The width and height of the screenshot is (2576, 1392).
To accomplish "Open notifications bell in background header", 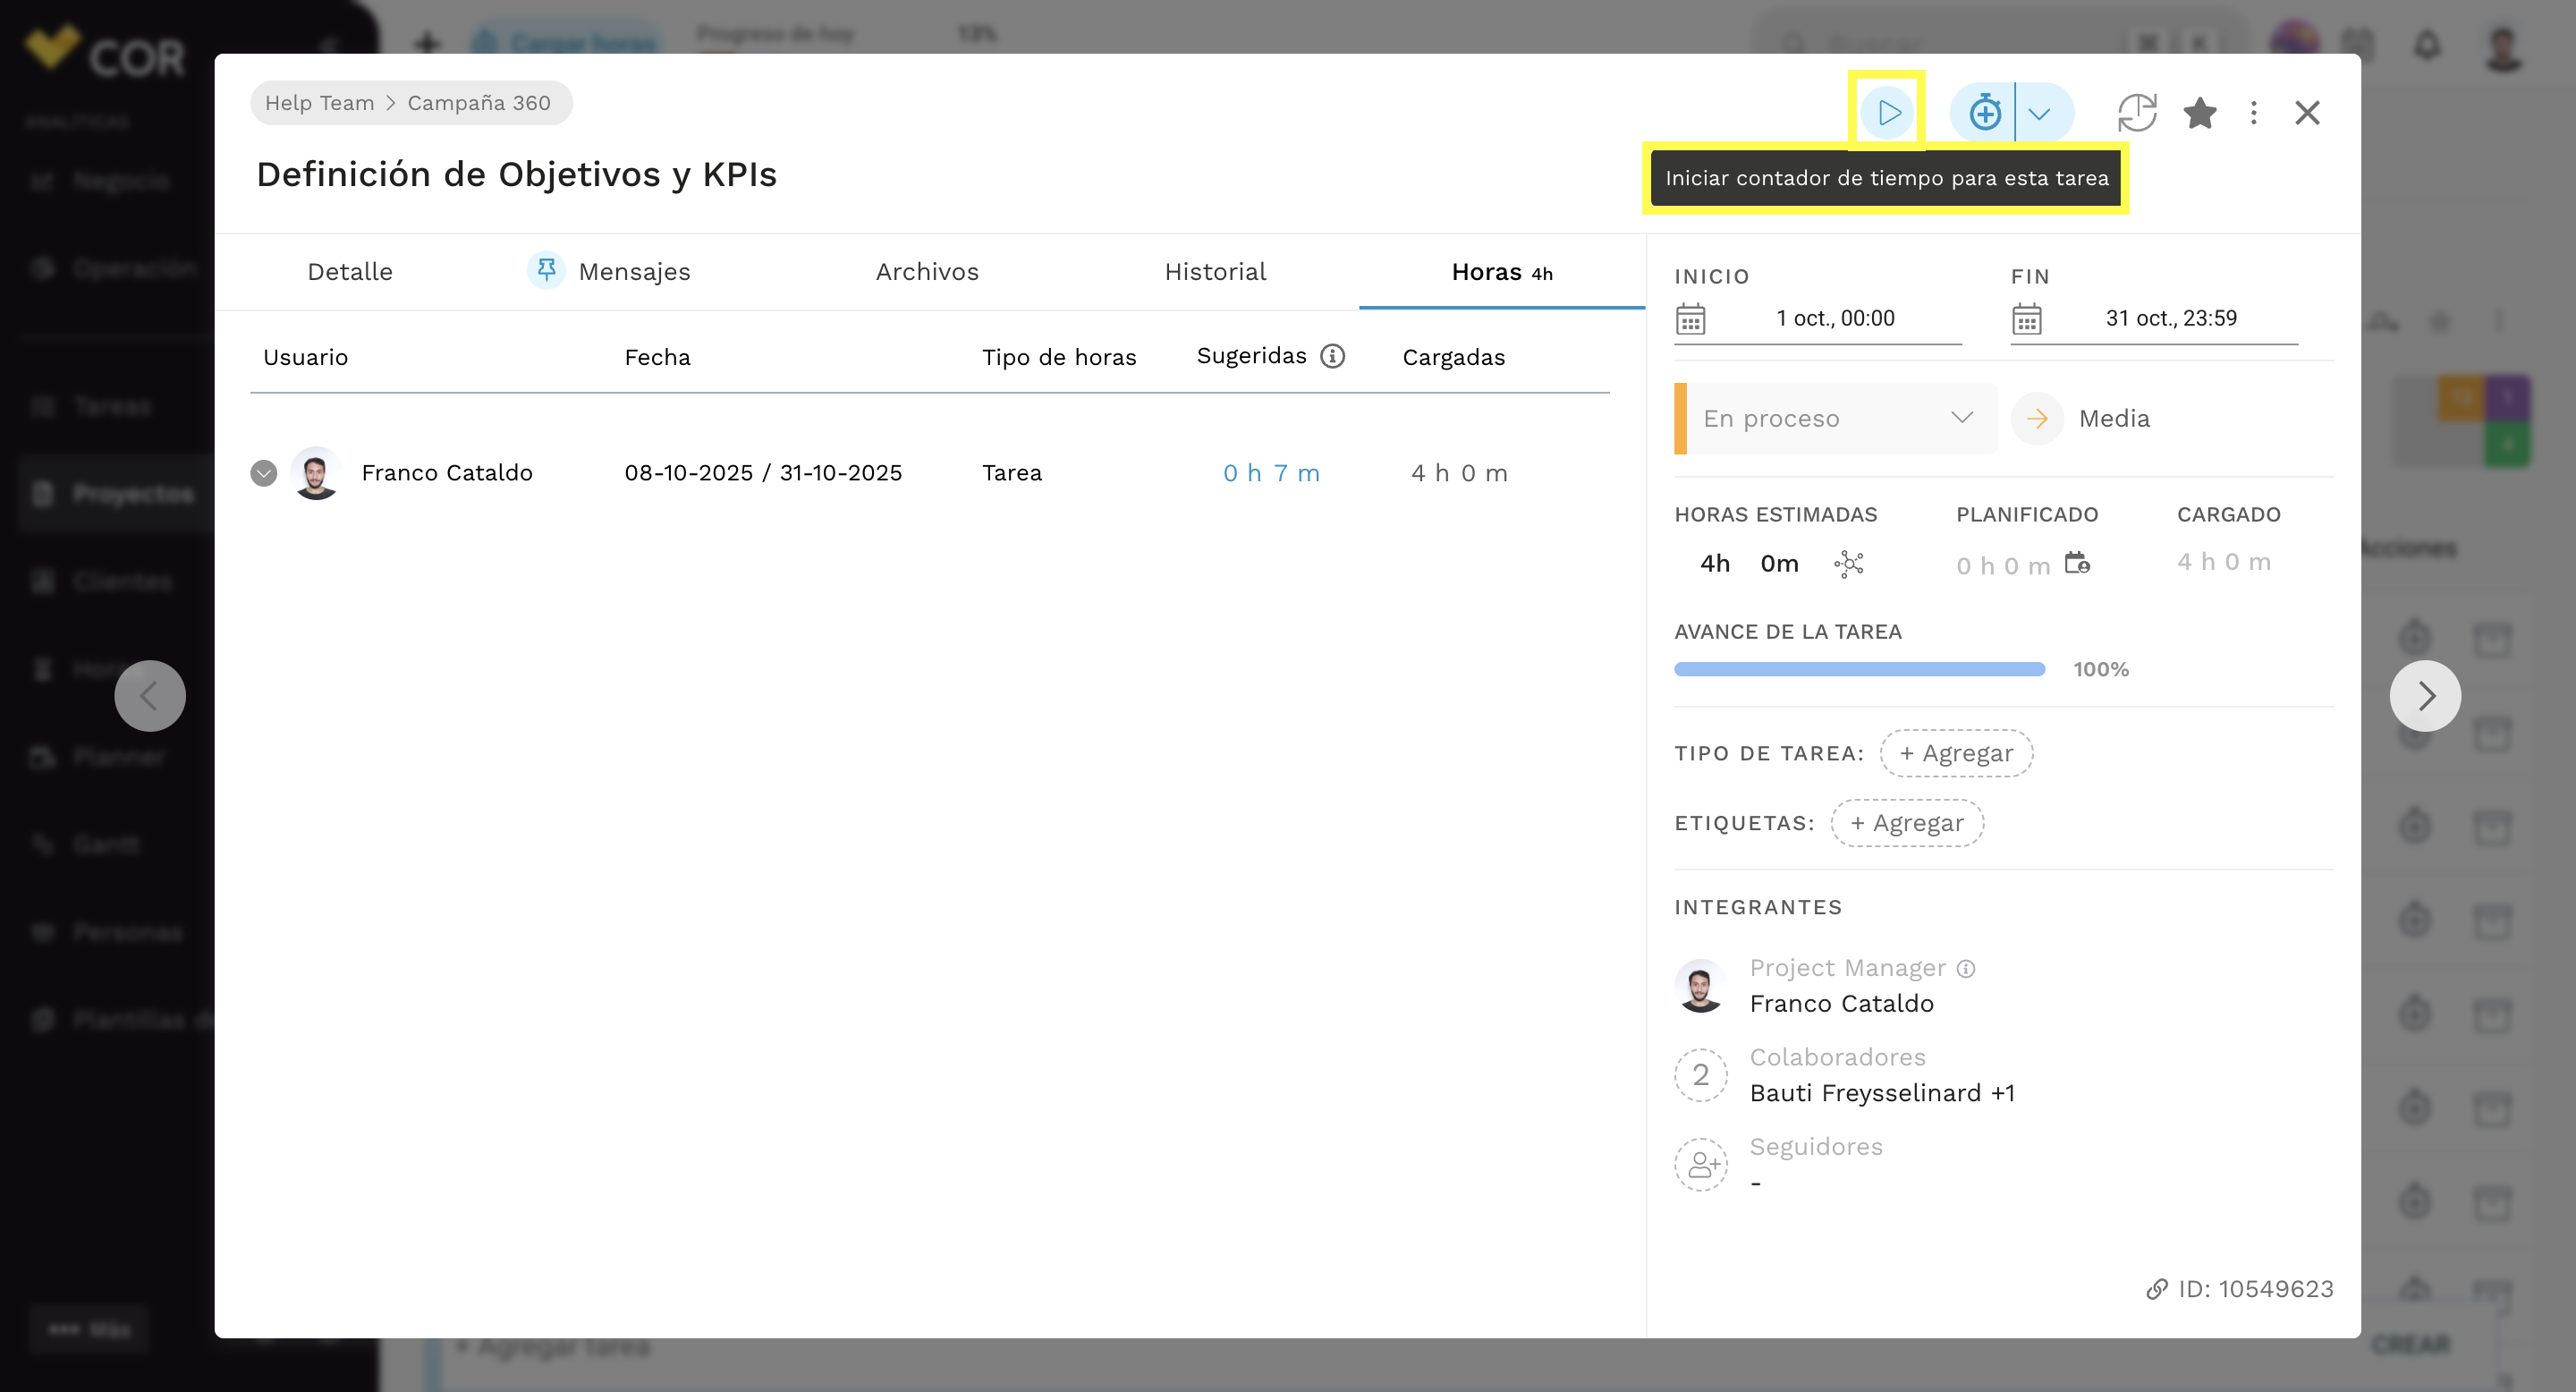I will pos(2427,45).
